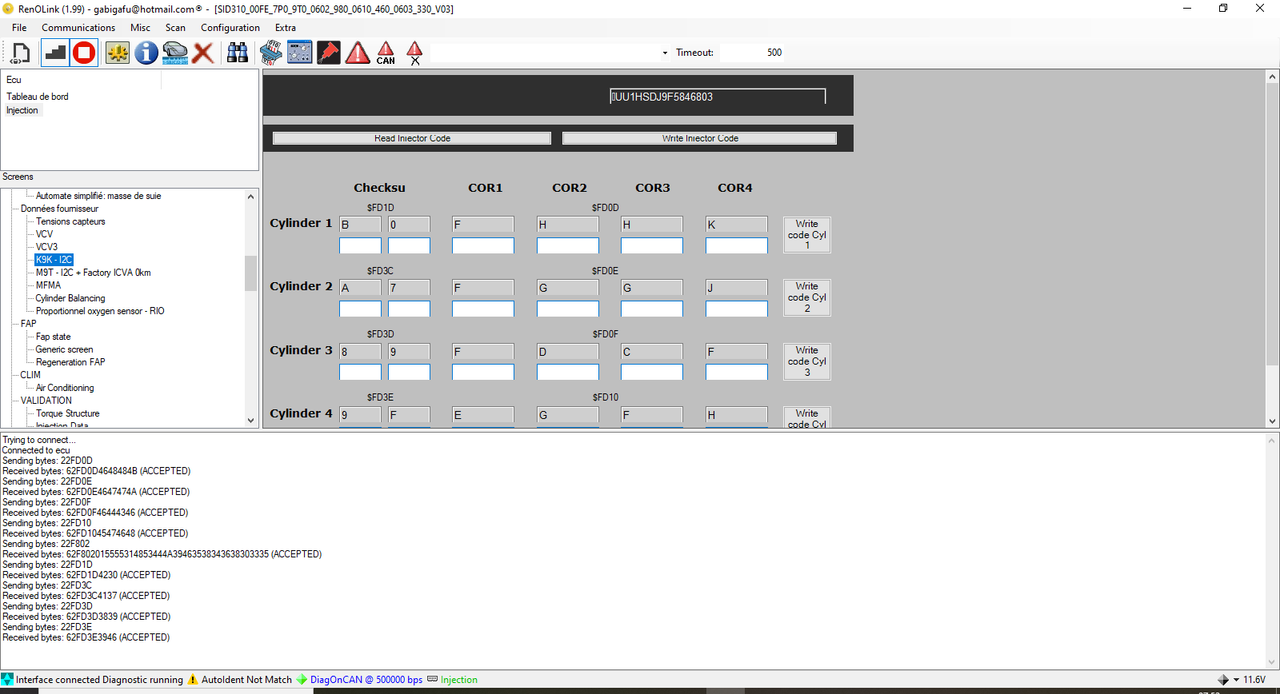Image resolution: width=1280 pixels, height=694 pixels.
Task: Click Cylinder 1 COR1 empty input field
Action: click(x=483, y=245)
